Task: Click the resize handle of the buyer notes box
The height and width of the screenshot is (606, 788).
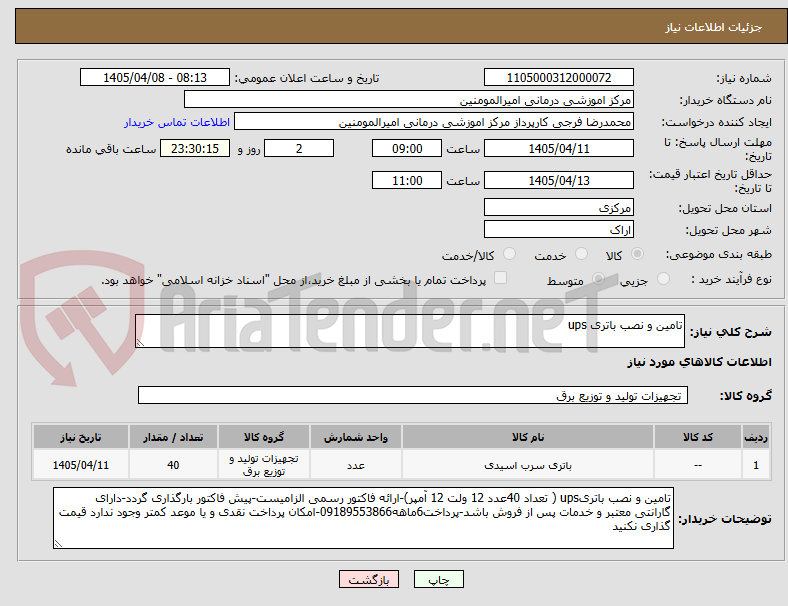Action: click(58, 543)
